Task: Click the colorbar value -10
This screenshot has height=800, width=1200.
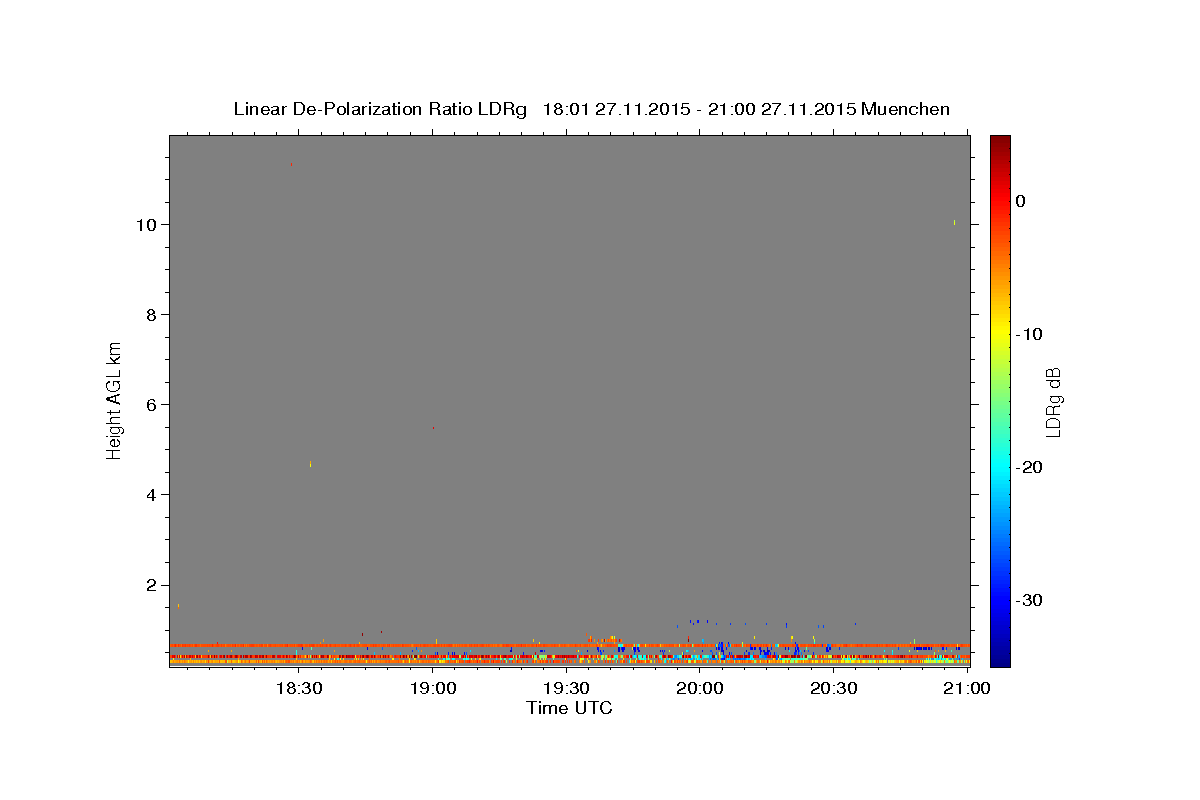Action: coord(1029,334)
